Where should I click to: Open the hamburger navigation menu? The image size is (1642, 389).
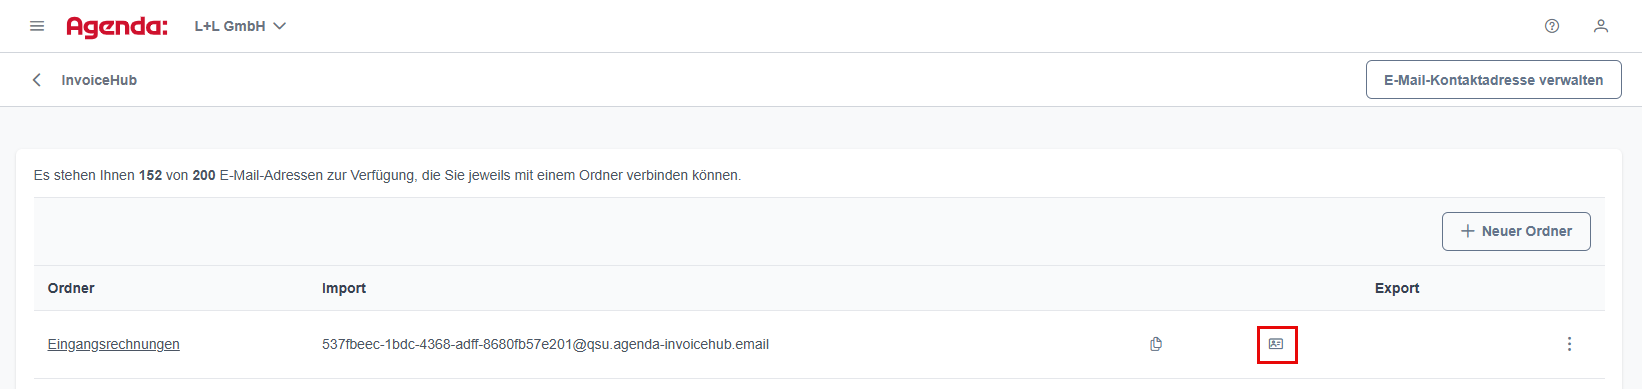pos(37,26)
